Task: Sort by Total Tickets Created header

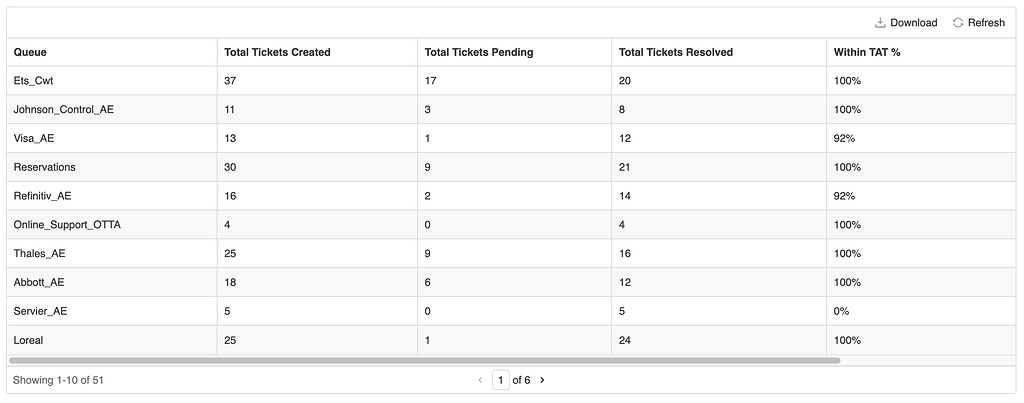Action: pos(277,52)
